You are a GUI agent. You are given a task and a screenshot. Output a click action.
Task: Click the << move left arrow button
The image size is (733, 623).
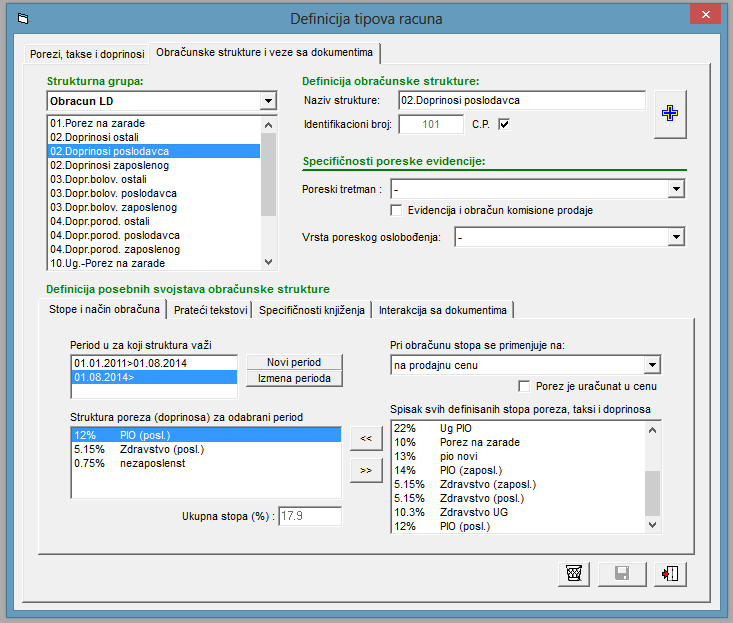click(364, 438)
